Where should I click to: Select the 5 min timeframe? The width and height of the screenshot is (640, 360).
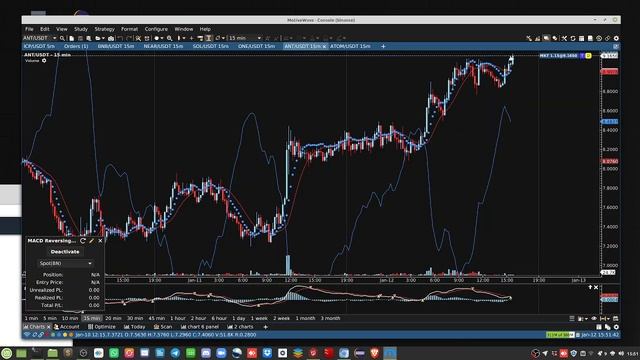(50, 318)
